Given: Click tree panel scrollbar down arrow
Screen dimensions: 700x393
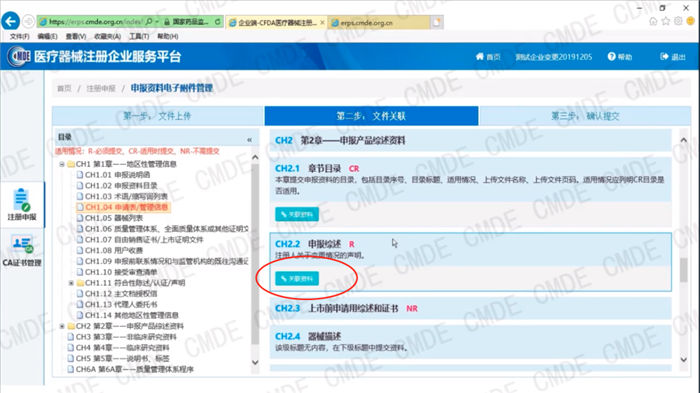Looking at the screenshot, I should [x=255, y=362].
